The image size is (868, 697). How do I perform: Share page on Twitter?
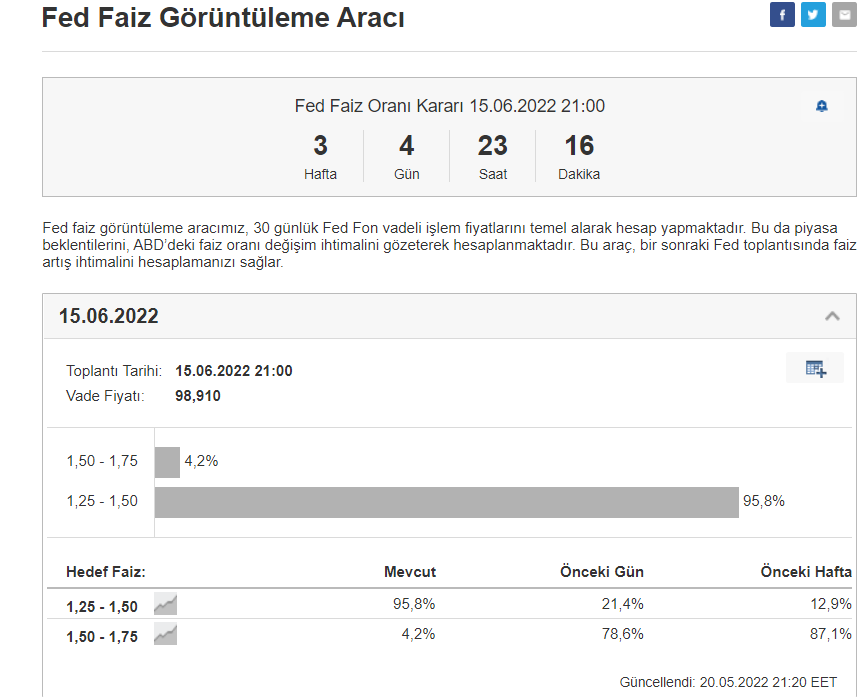click(x=813, y=14)
